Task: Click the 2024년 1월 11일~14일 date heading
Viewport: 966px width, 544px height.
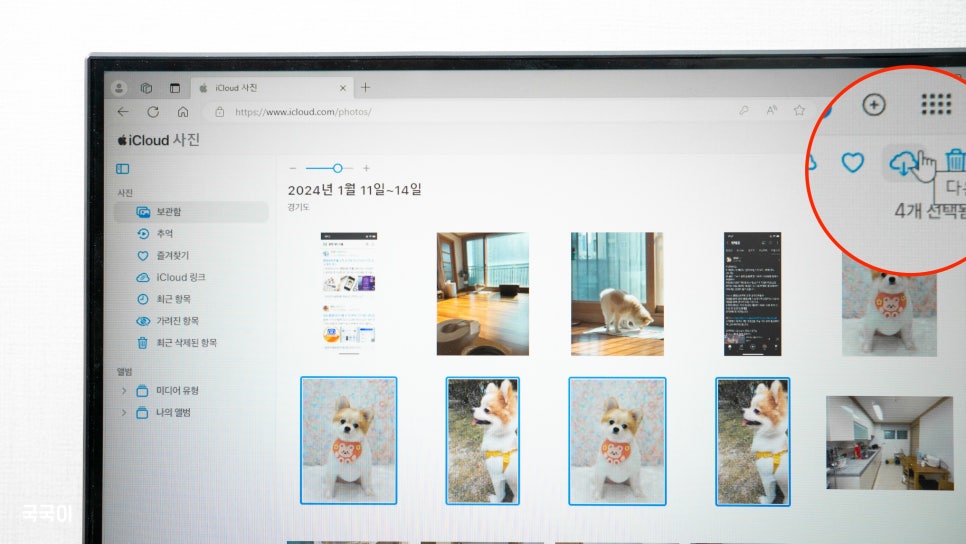Action: point(355,190)
